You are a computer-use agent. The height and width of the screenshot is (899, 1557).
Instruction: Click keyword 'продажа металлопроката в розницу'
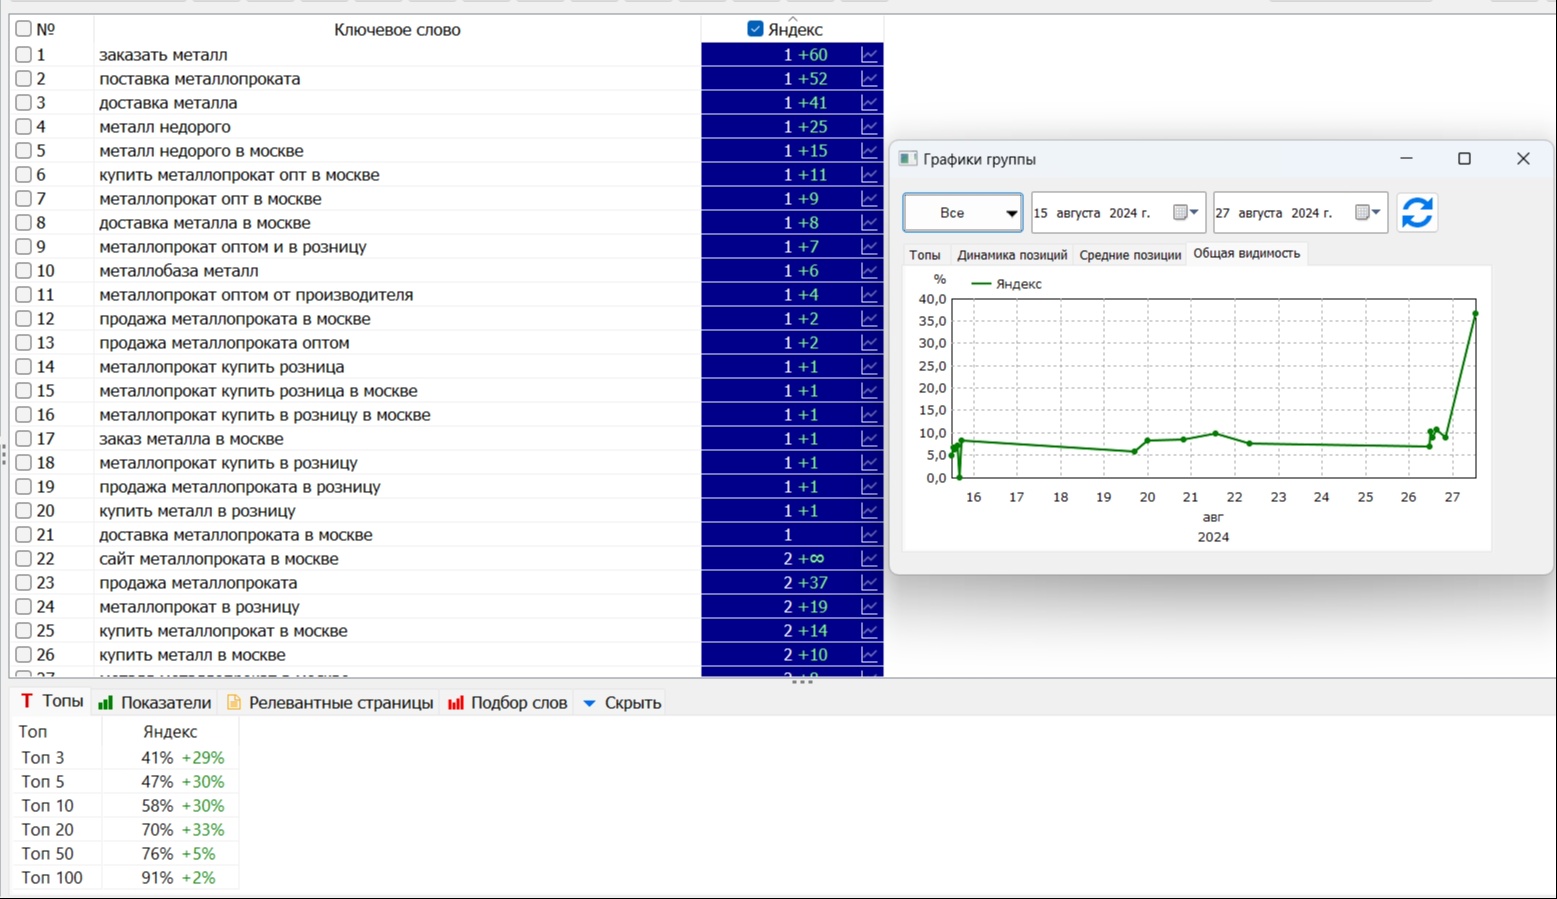click(x=240, y=487)
